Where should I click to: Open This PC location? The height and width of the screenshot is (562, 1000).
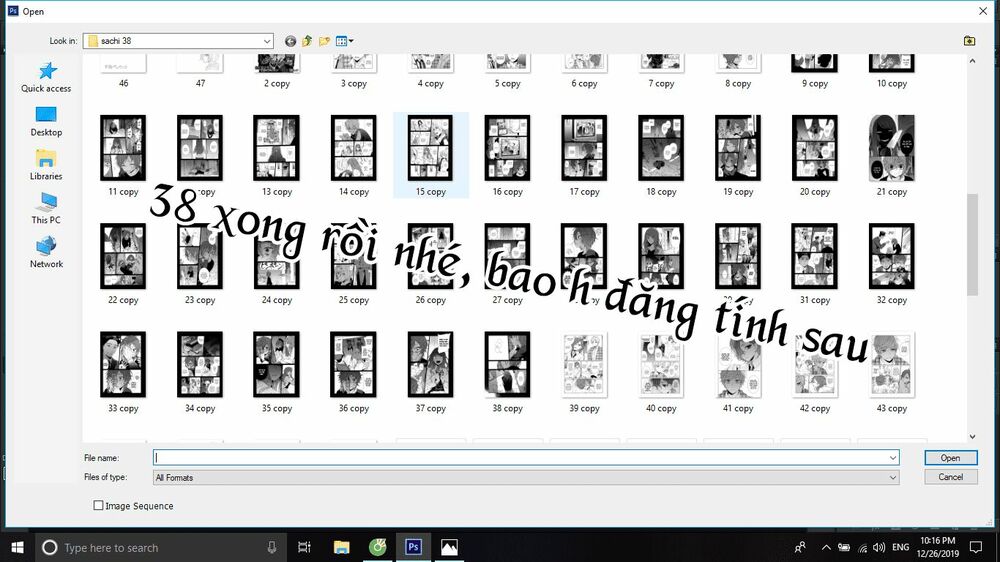(46, 209)
